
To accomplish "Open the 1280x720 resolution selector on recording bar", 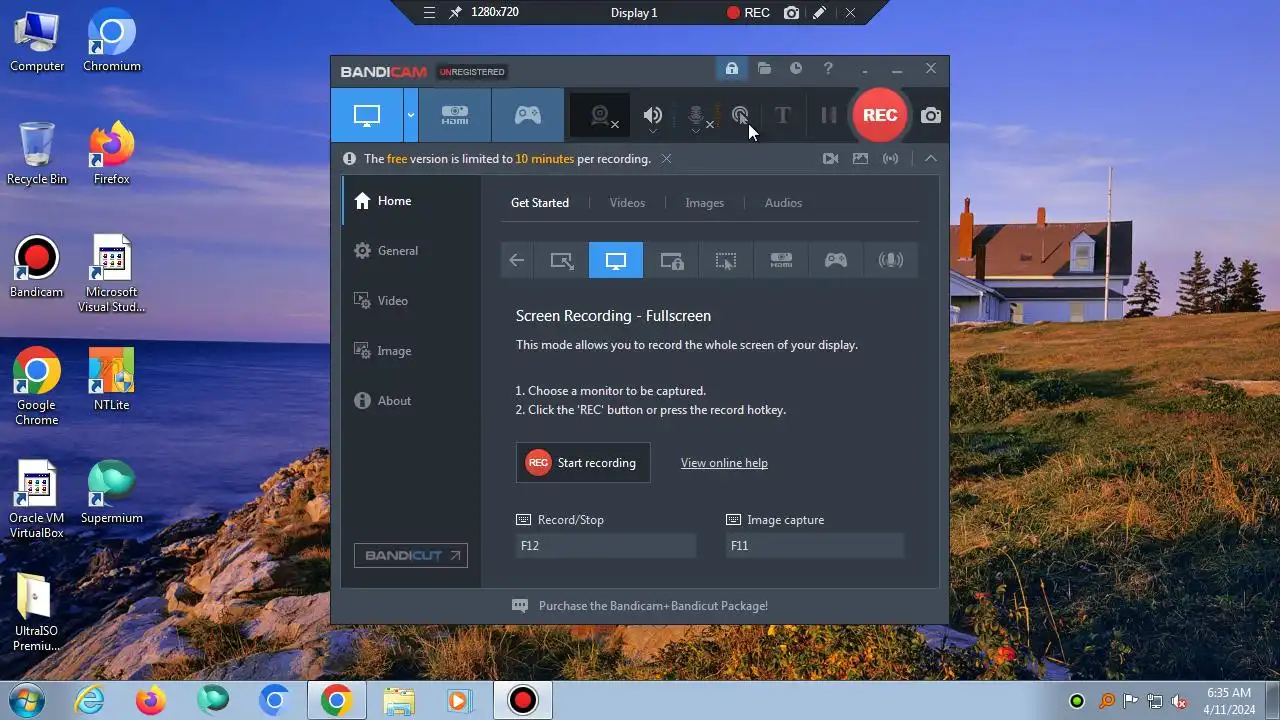I will click(495, 13).
